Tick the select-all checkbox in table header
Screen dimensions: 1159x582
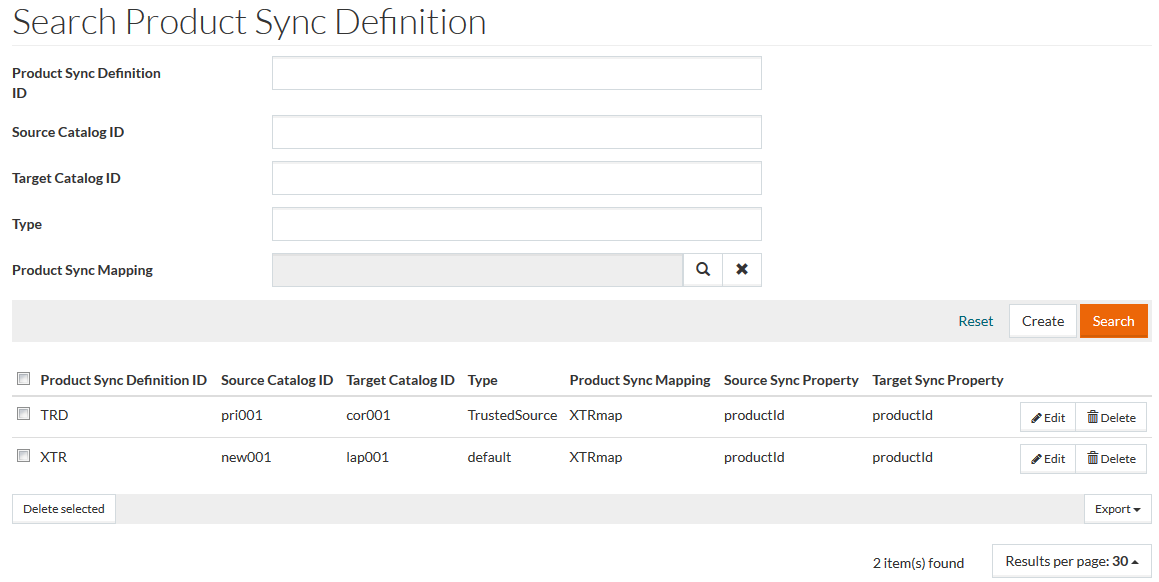[23, 379]
